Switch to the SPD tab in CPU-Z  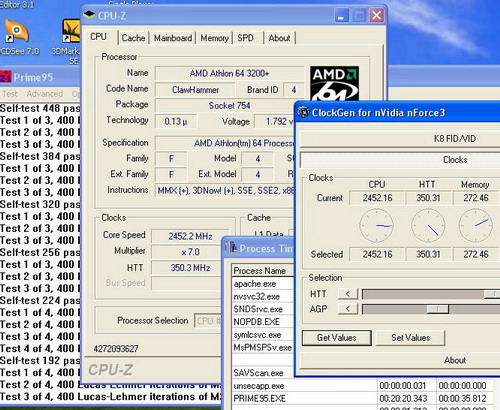pyautogui.click(x=246, y=38)
